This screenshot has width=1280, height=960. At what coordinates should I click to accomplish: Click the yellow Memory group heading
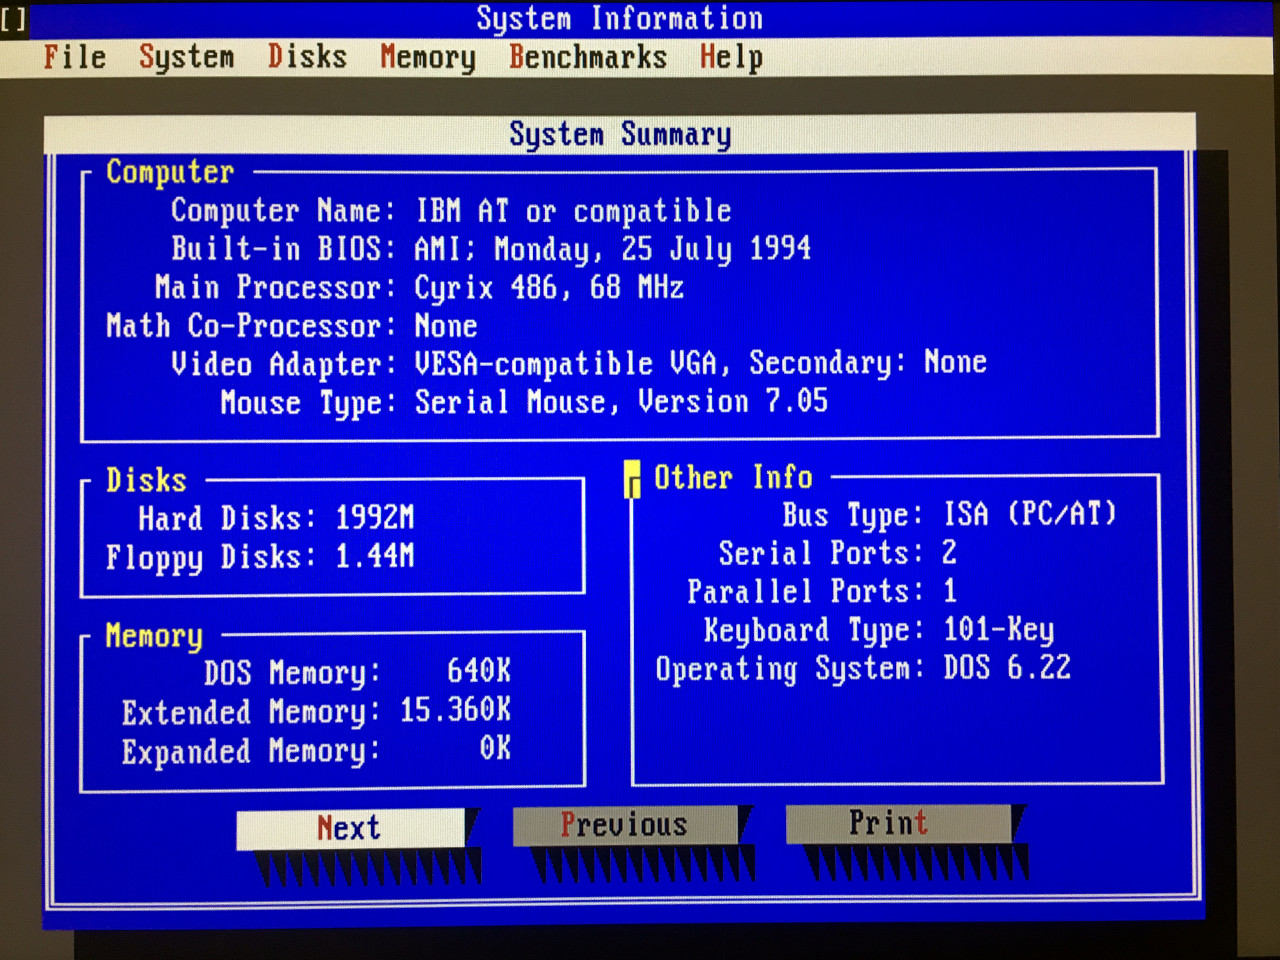coord(154,636)
